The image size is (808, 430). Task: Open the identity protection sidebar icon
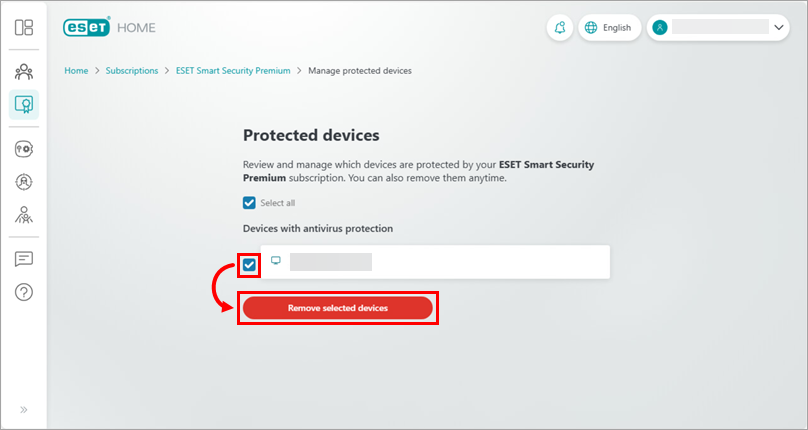(24, 182)
